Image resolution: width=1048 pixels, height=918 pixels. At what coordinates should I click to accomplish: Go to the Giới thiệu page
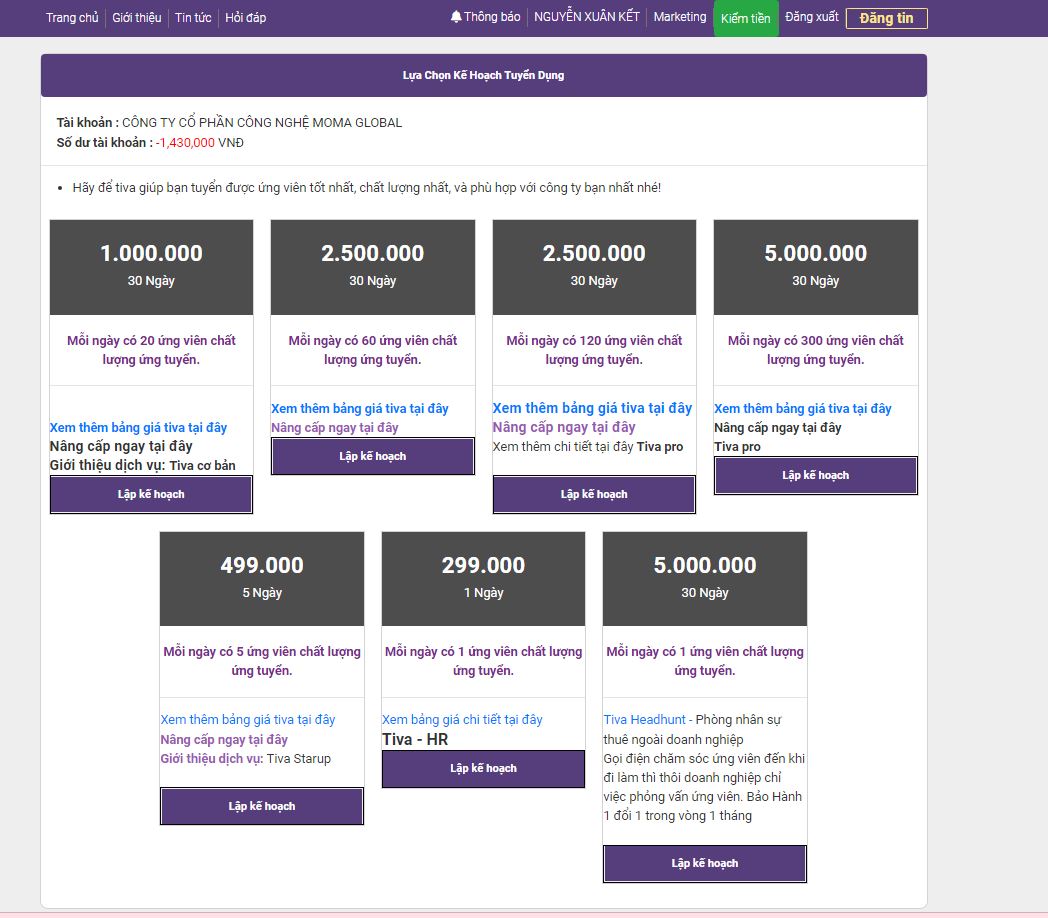(x=136, y=18)
